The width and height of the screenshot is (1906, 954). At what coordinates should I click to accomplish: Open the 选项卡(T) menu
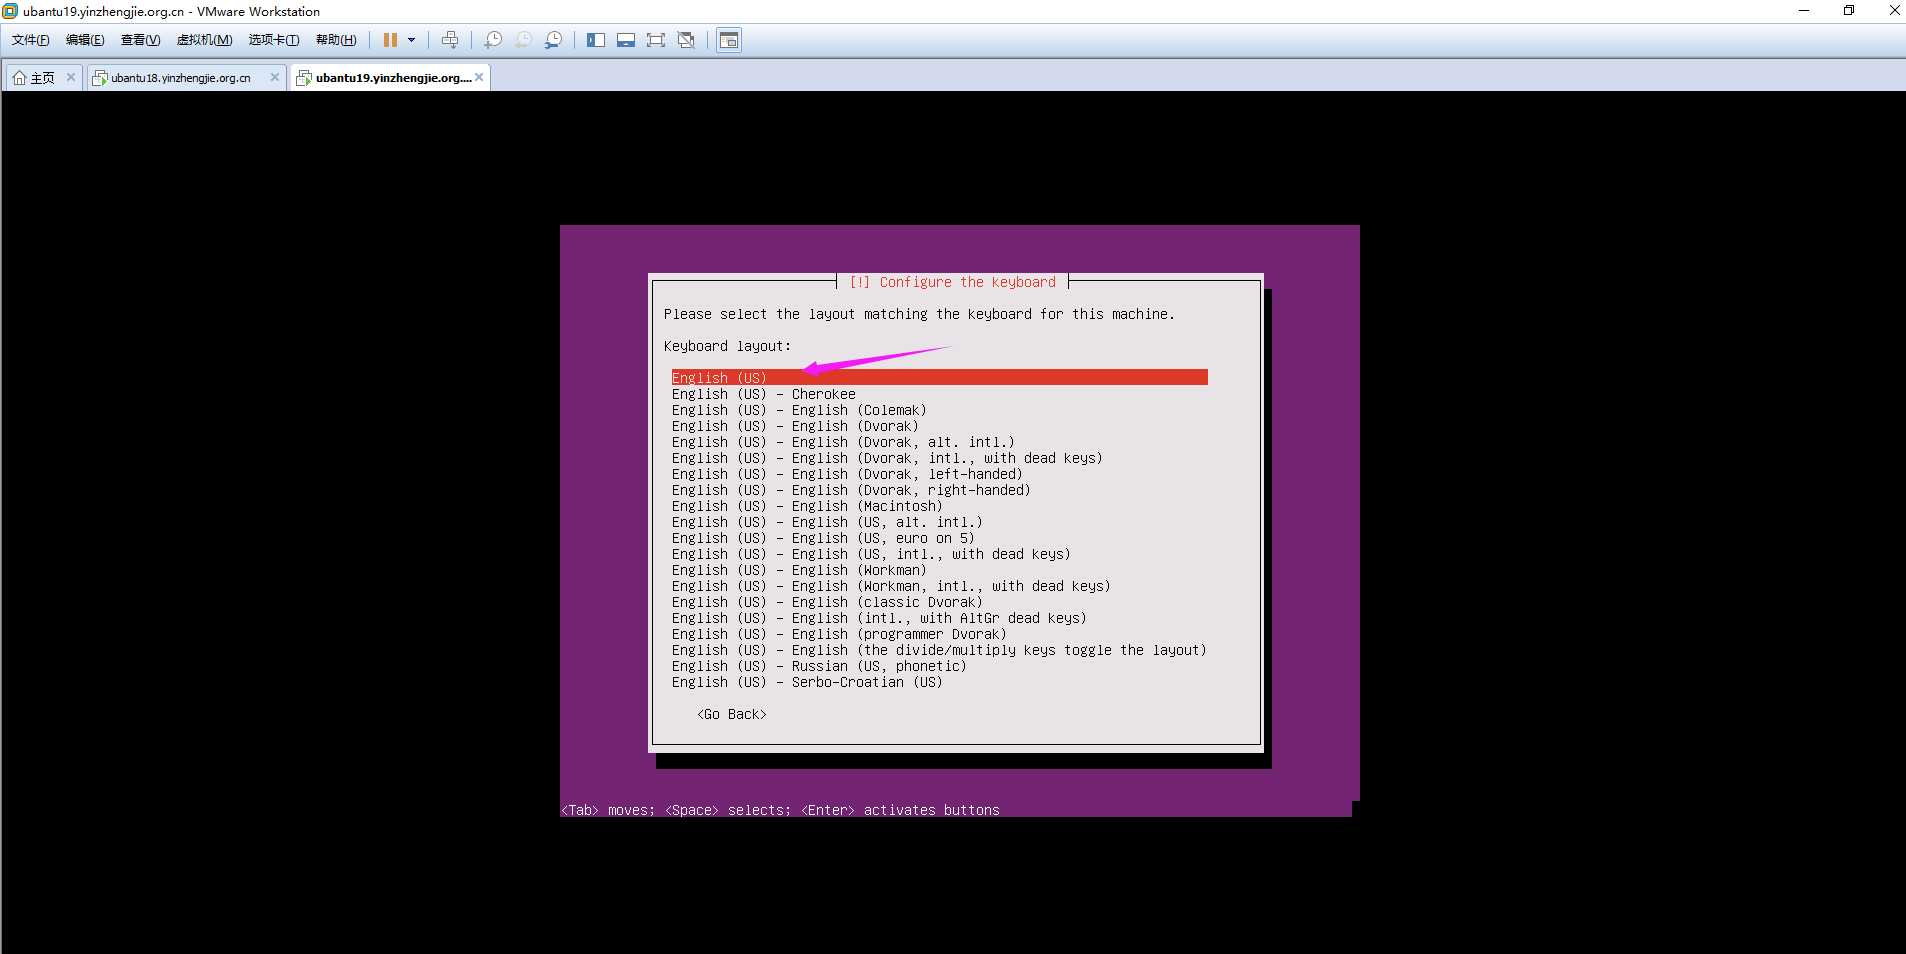pos(274,40)
